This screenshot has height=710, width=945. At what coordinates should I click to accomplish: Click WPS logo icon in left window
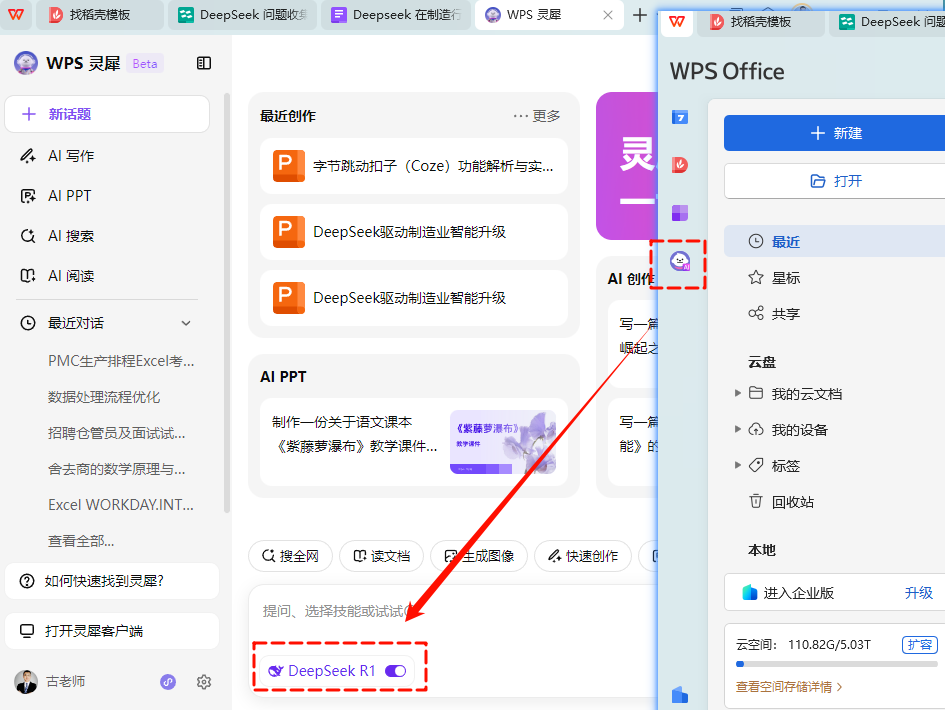coord(16,14)
